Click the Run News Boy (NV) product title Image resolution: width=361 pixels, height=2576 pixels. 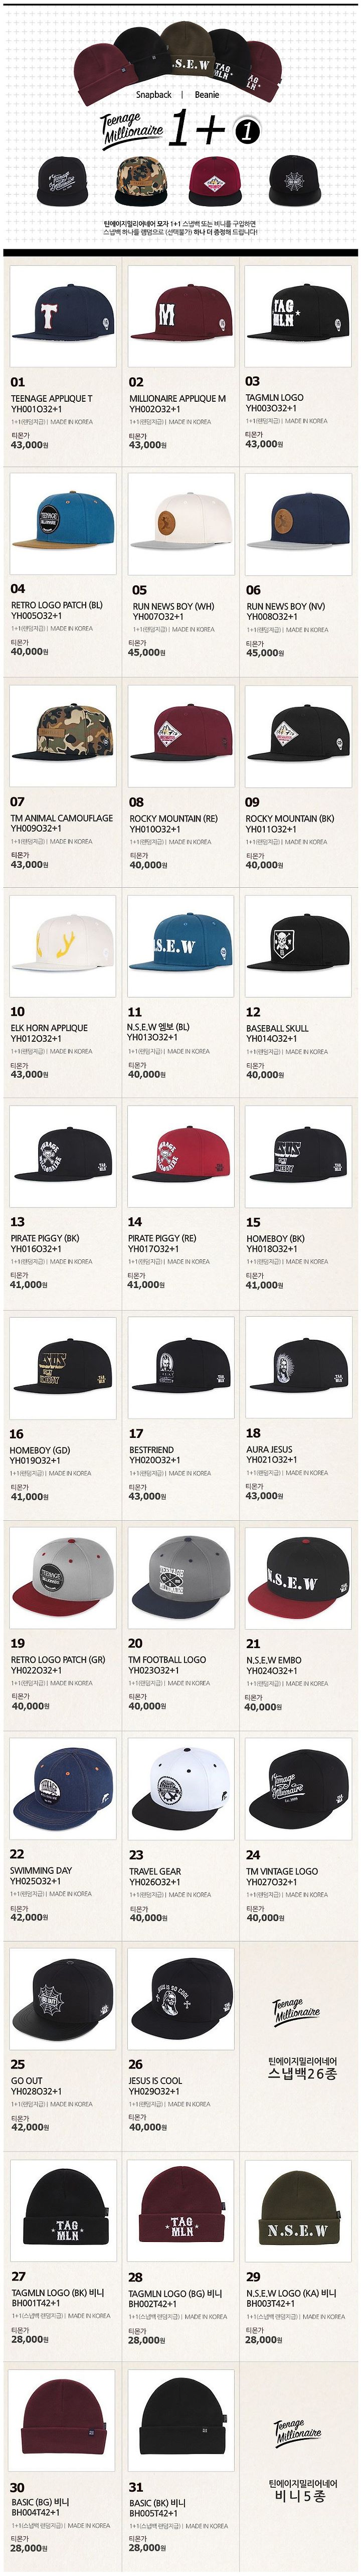pos(285,606)
